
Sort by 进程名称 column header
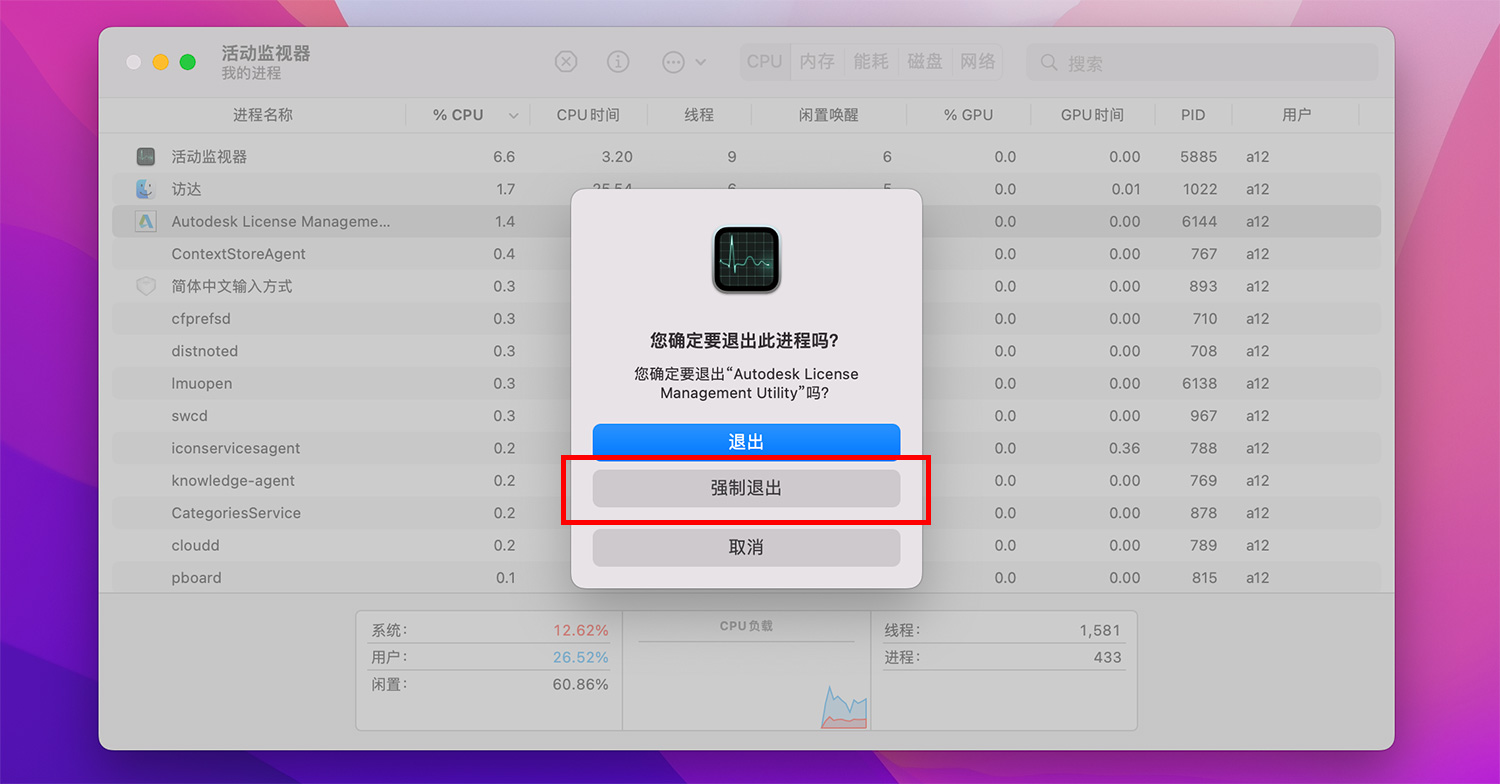(x=263, y=115)
